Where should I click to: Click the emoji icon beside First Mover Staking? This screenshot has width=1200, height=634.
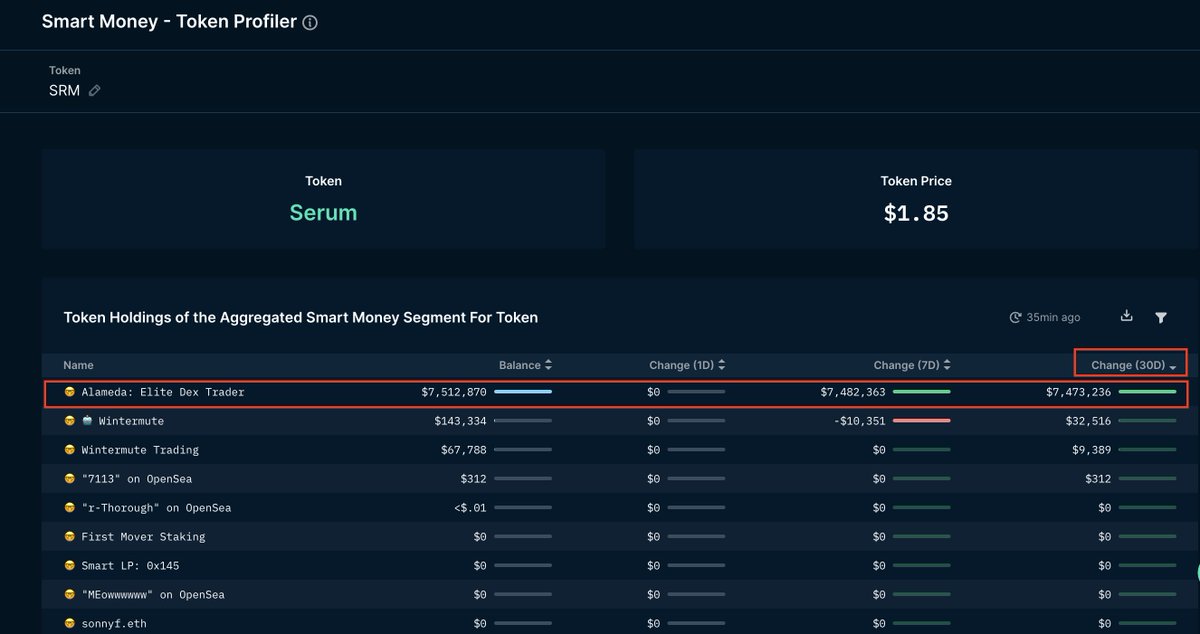point(70,537)
